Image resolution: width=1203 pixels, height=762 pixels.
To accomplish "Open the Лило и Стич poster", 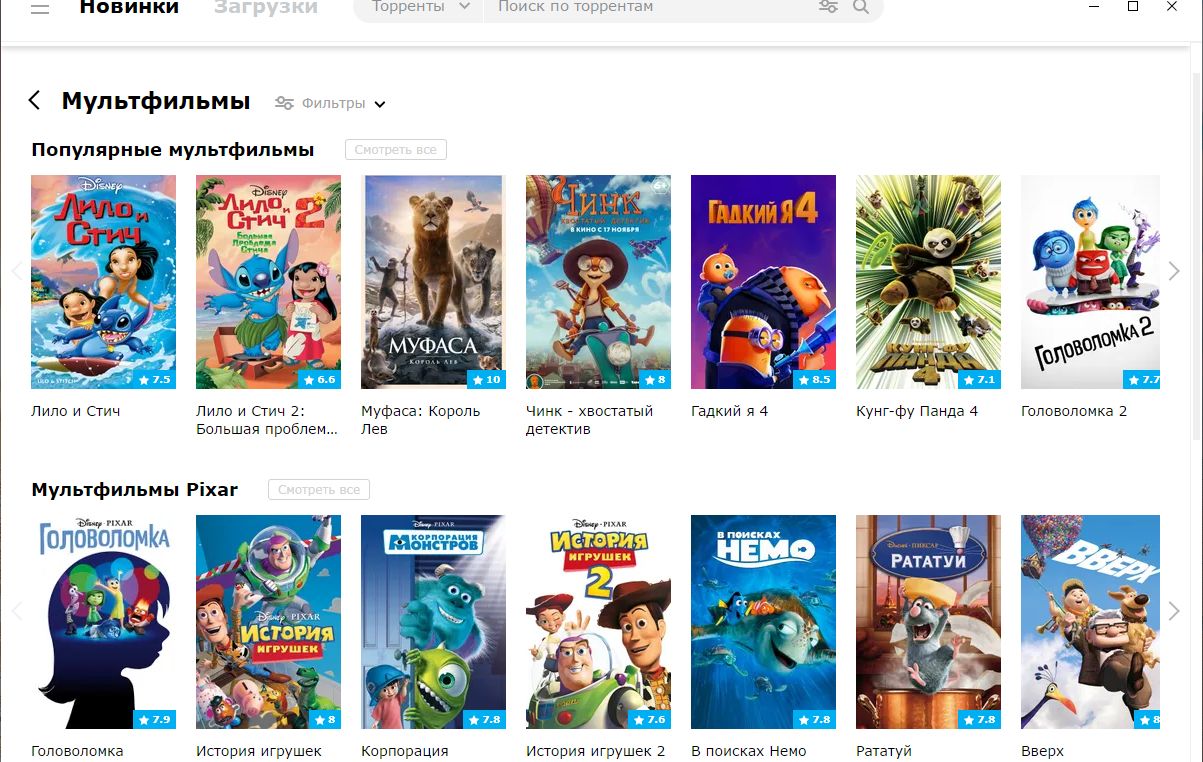I will pyautogui.click(x=103, y=282).
